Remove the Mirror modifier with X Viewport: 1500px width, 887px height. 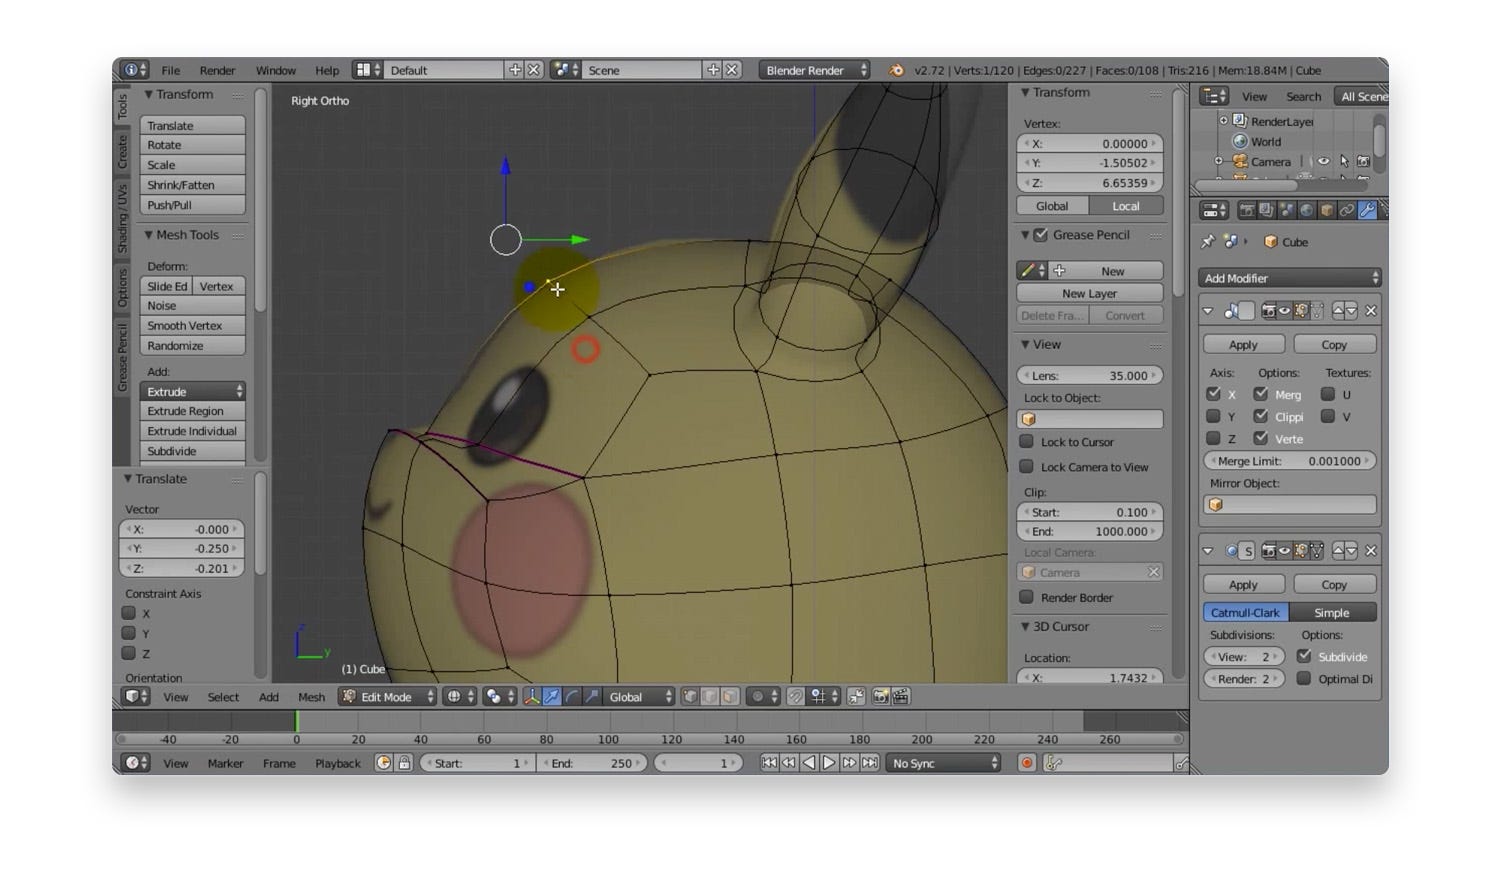point(1371,311)
